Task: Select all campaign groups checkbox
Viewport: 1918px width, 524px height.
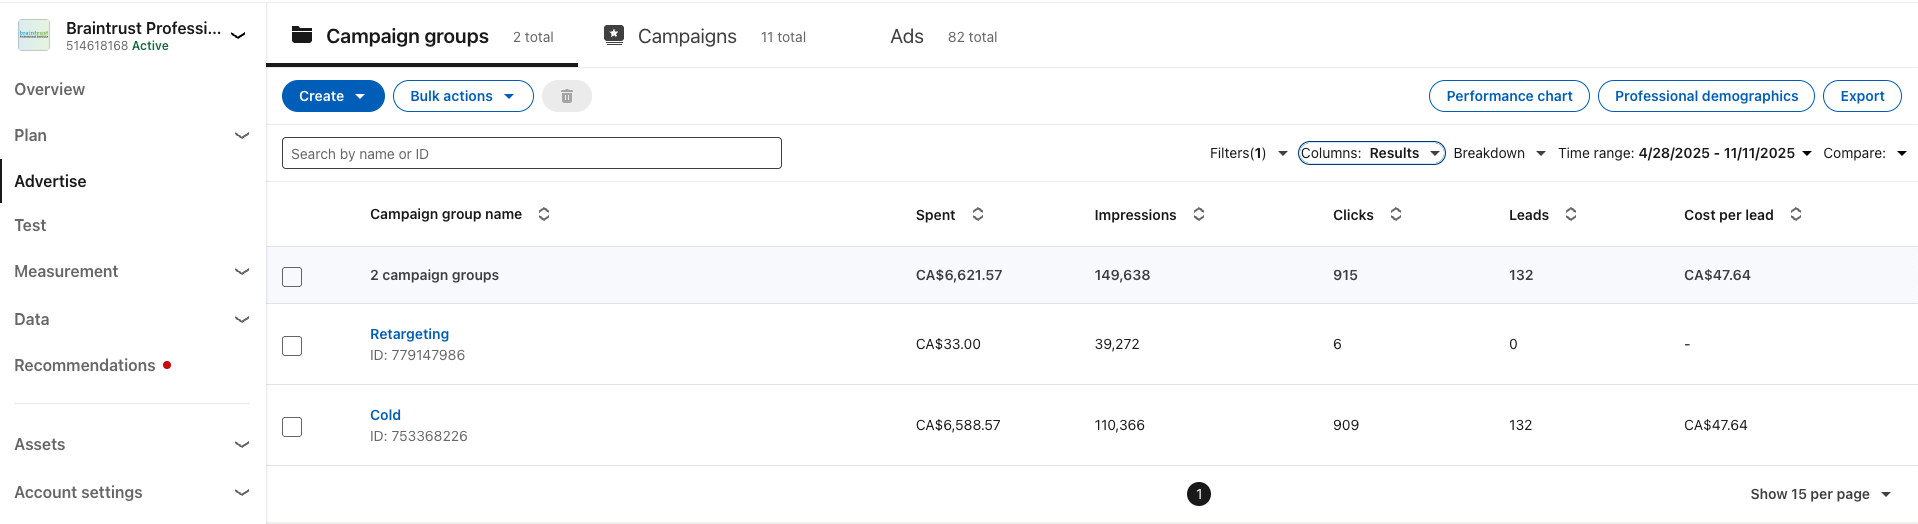Action: coord(292,277)
